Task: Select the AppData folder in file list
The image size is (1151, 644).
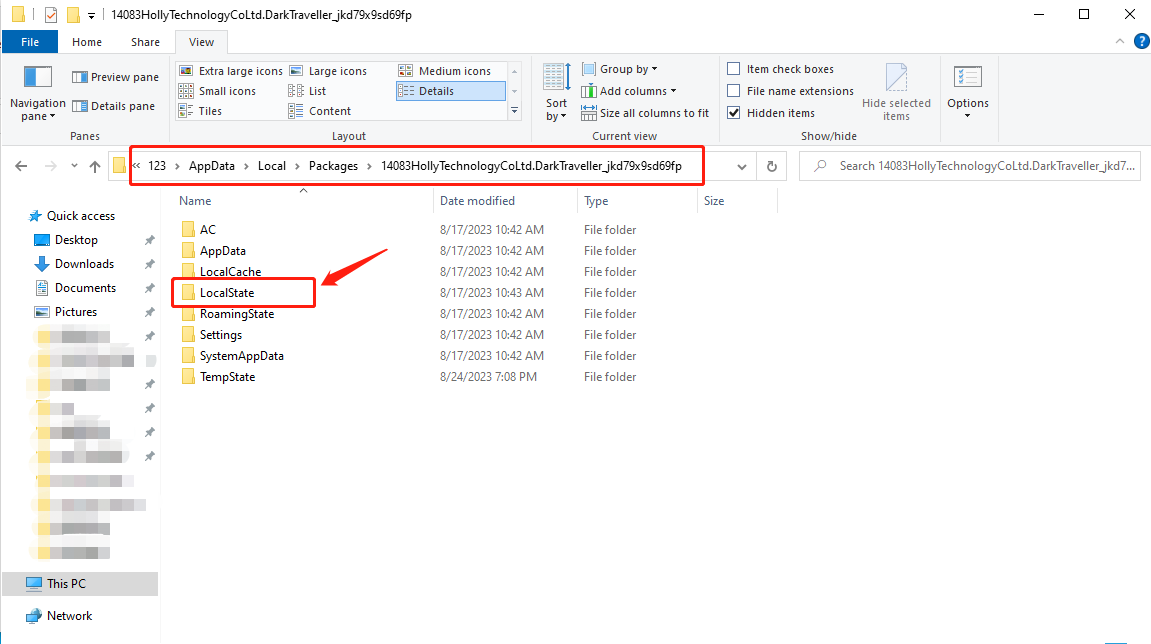Action: (x=222, y=251)
